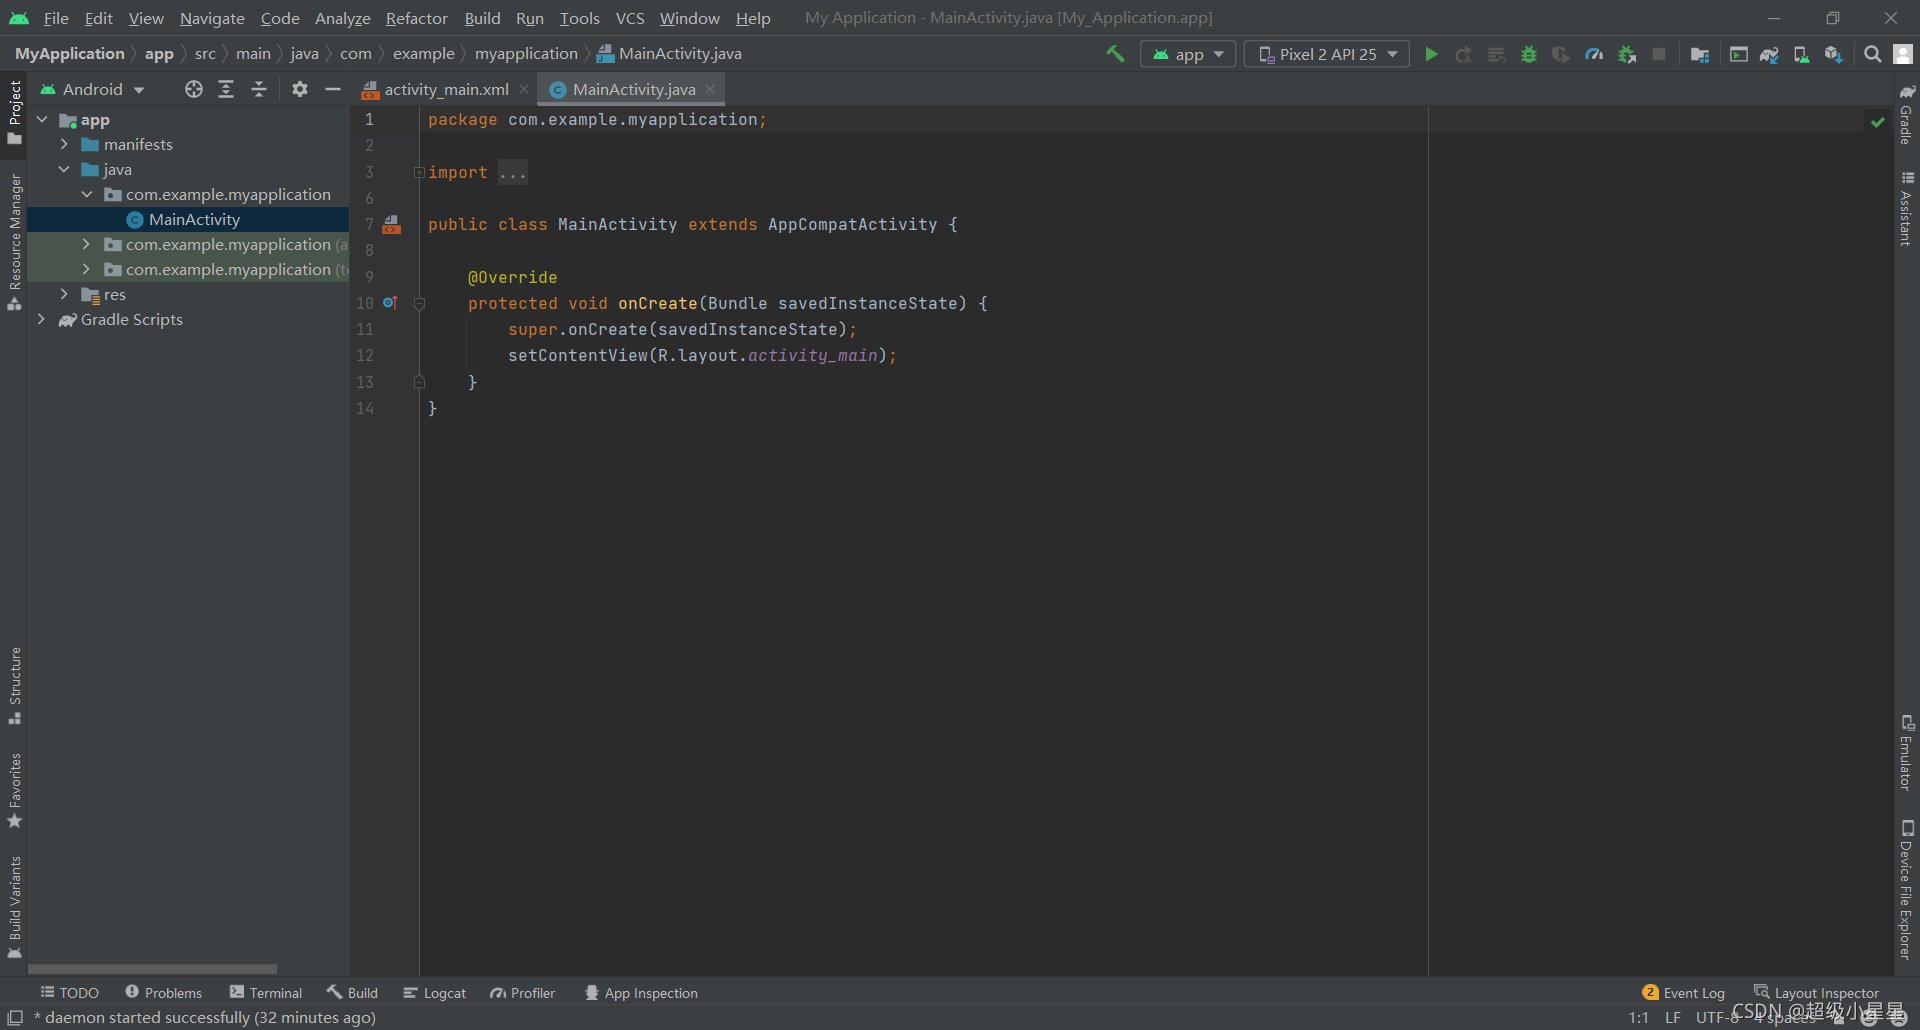Open the Android project view dropdown
The width and height of the screenshot is (1920, 1030).
pyautogui.click(x=92, y=89)
